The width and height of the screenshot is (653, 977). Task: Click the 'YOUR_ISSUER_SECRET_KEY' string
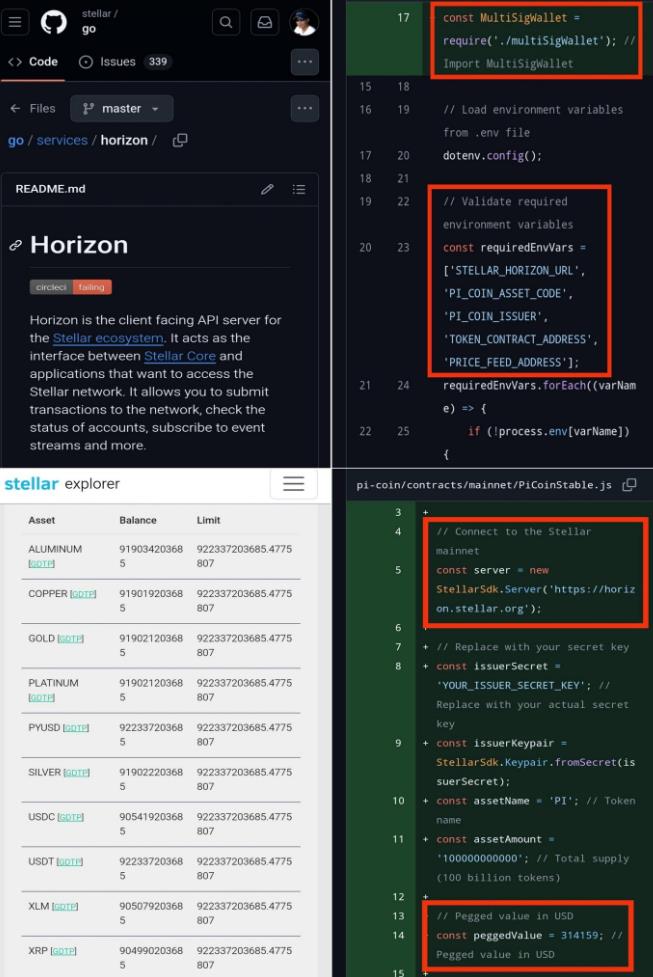coord(513,685)
